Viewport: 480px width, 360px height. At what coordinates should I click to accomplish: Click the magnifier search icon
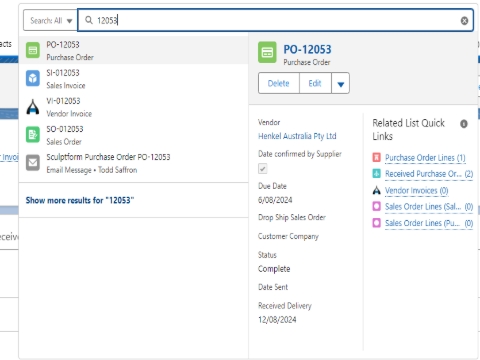tap(89, 20)
